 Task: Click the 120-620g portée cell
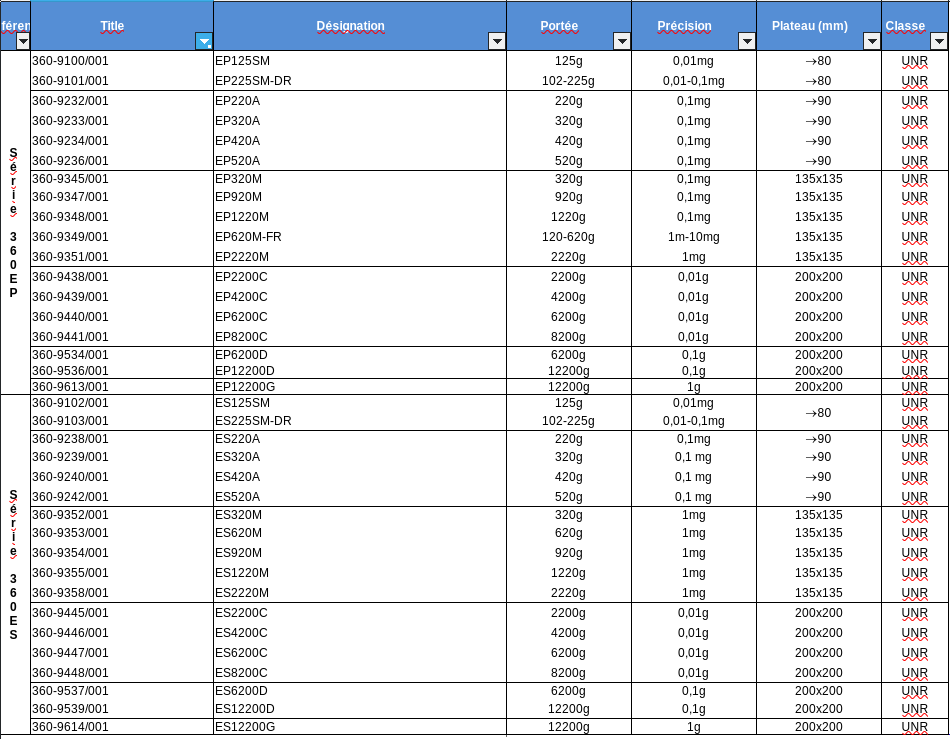tap(568, 237)
